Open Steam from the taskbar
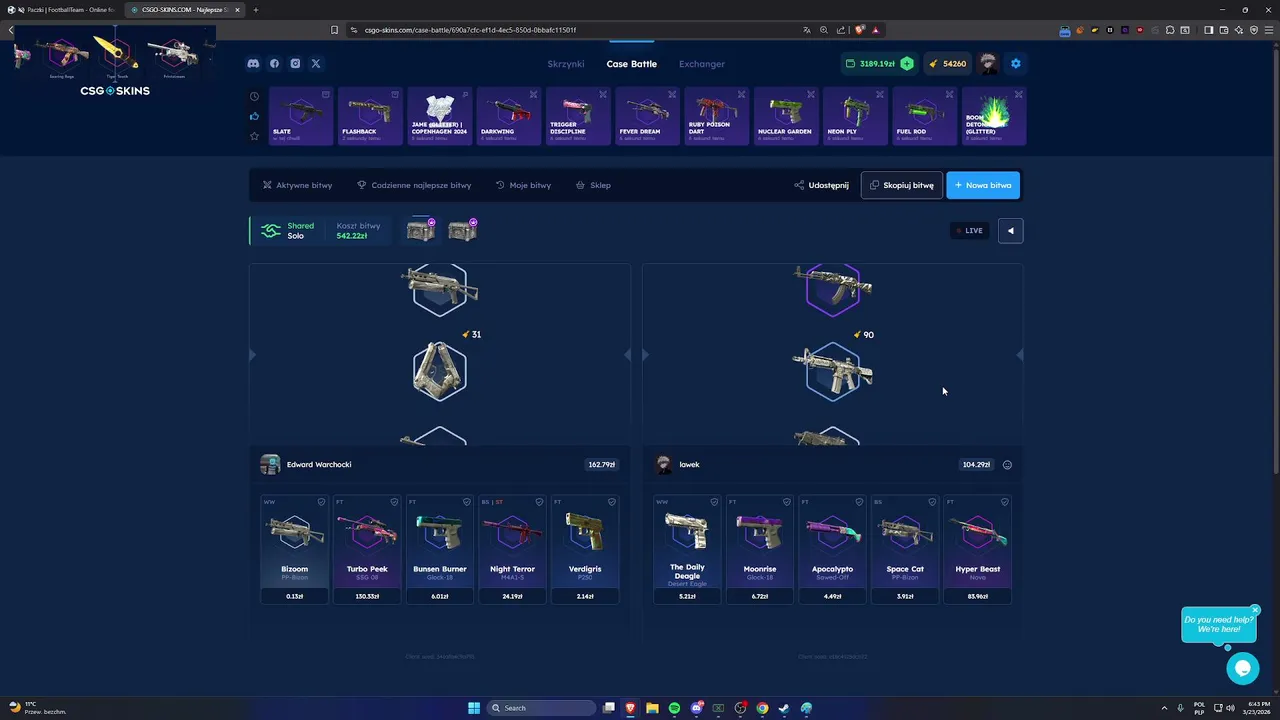 coord(784,708)
